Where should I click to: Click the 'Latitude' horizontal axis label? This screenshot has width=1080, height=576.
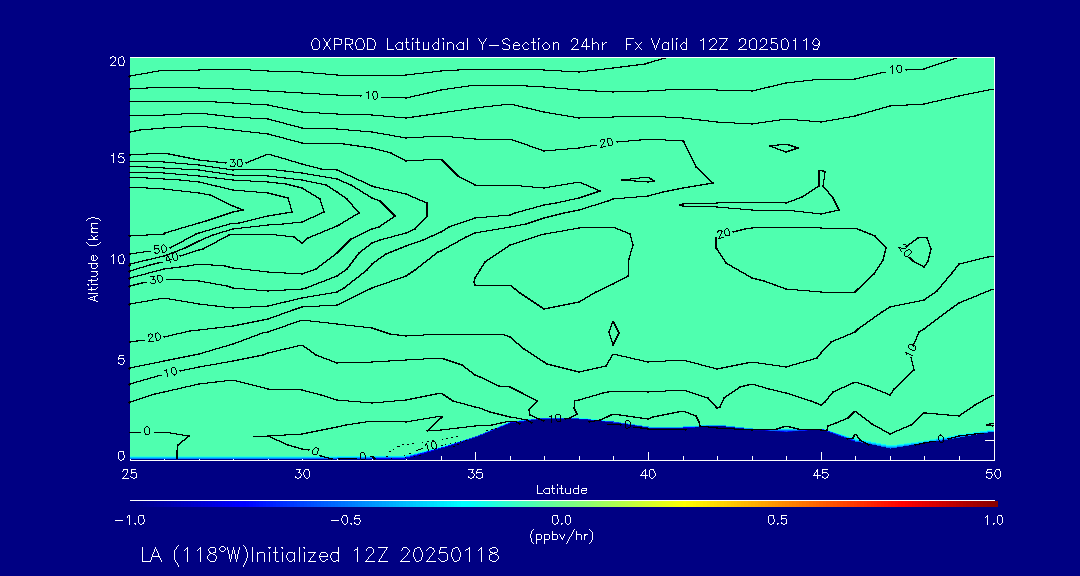(561, 490)
